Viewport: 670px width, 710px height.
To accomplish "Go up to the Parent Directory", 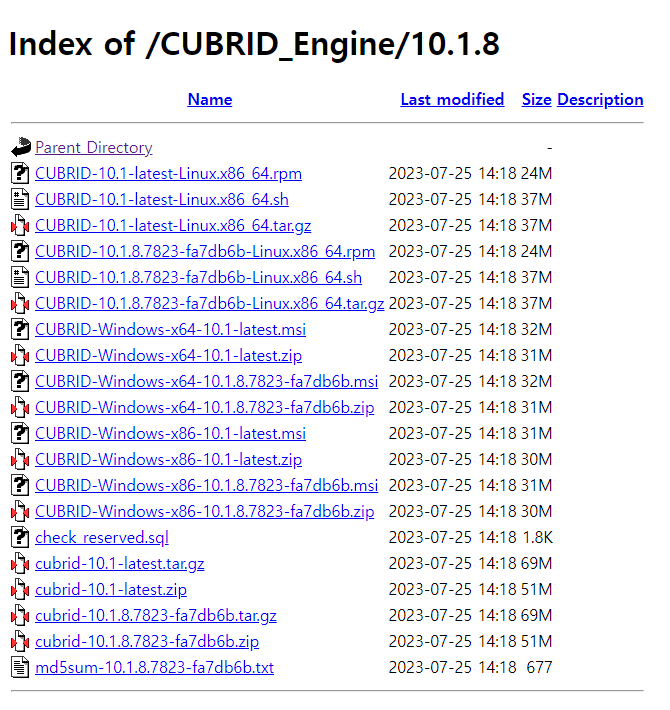I will pyautogui.click(x=94, y=148).
